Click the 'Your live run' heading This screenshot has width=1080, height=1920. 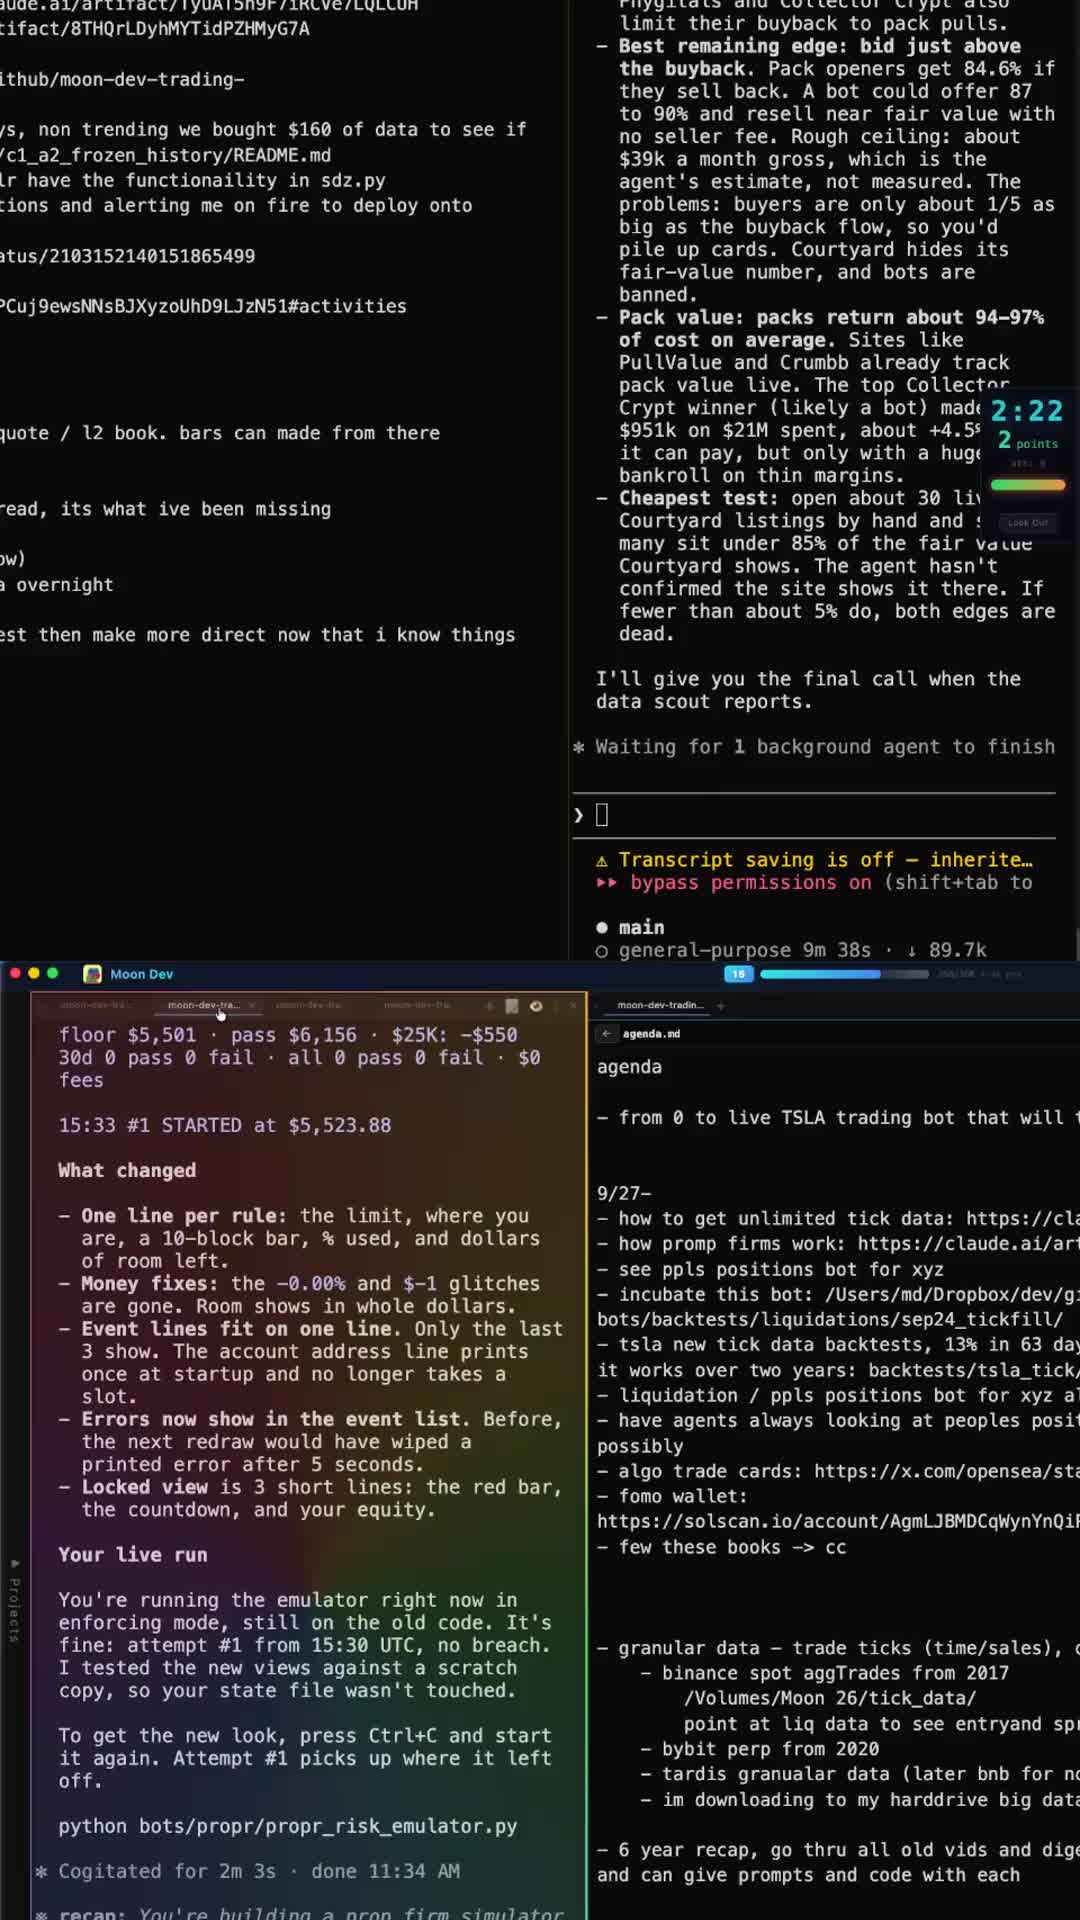click(x=133, y=1555)
